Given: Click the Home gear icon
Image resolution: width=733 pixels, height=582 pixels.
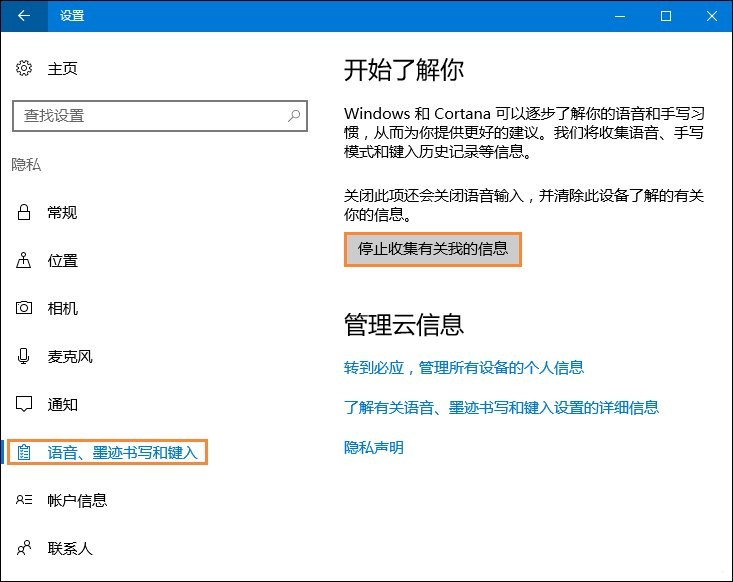Looking at the screenshot, I should [24, 69].
